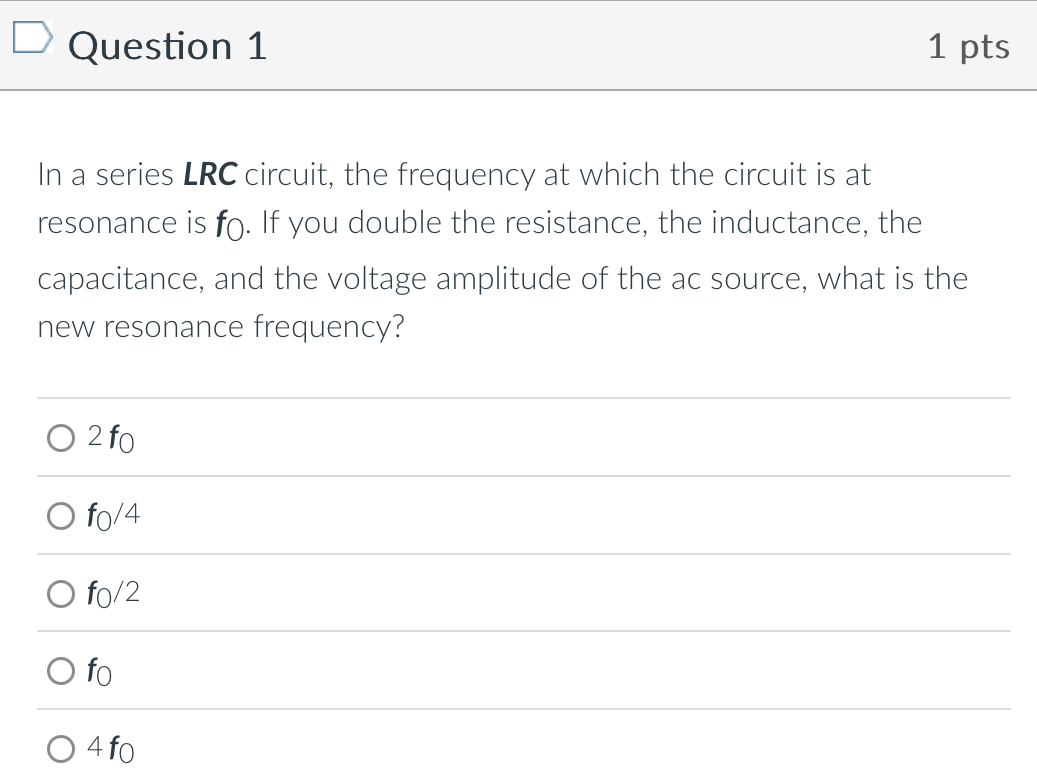
Task: Select the radio button for "f0"
Action: [60, 671]
